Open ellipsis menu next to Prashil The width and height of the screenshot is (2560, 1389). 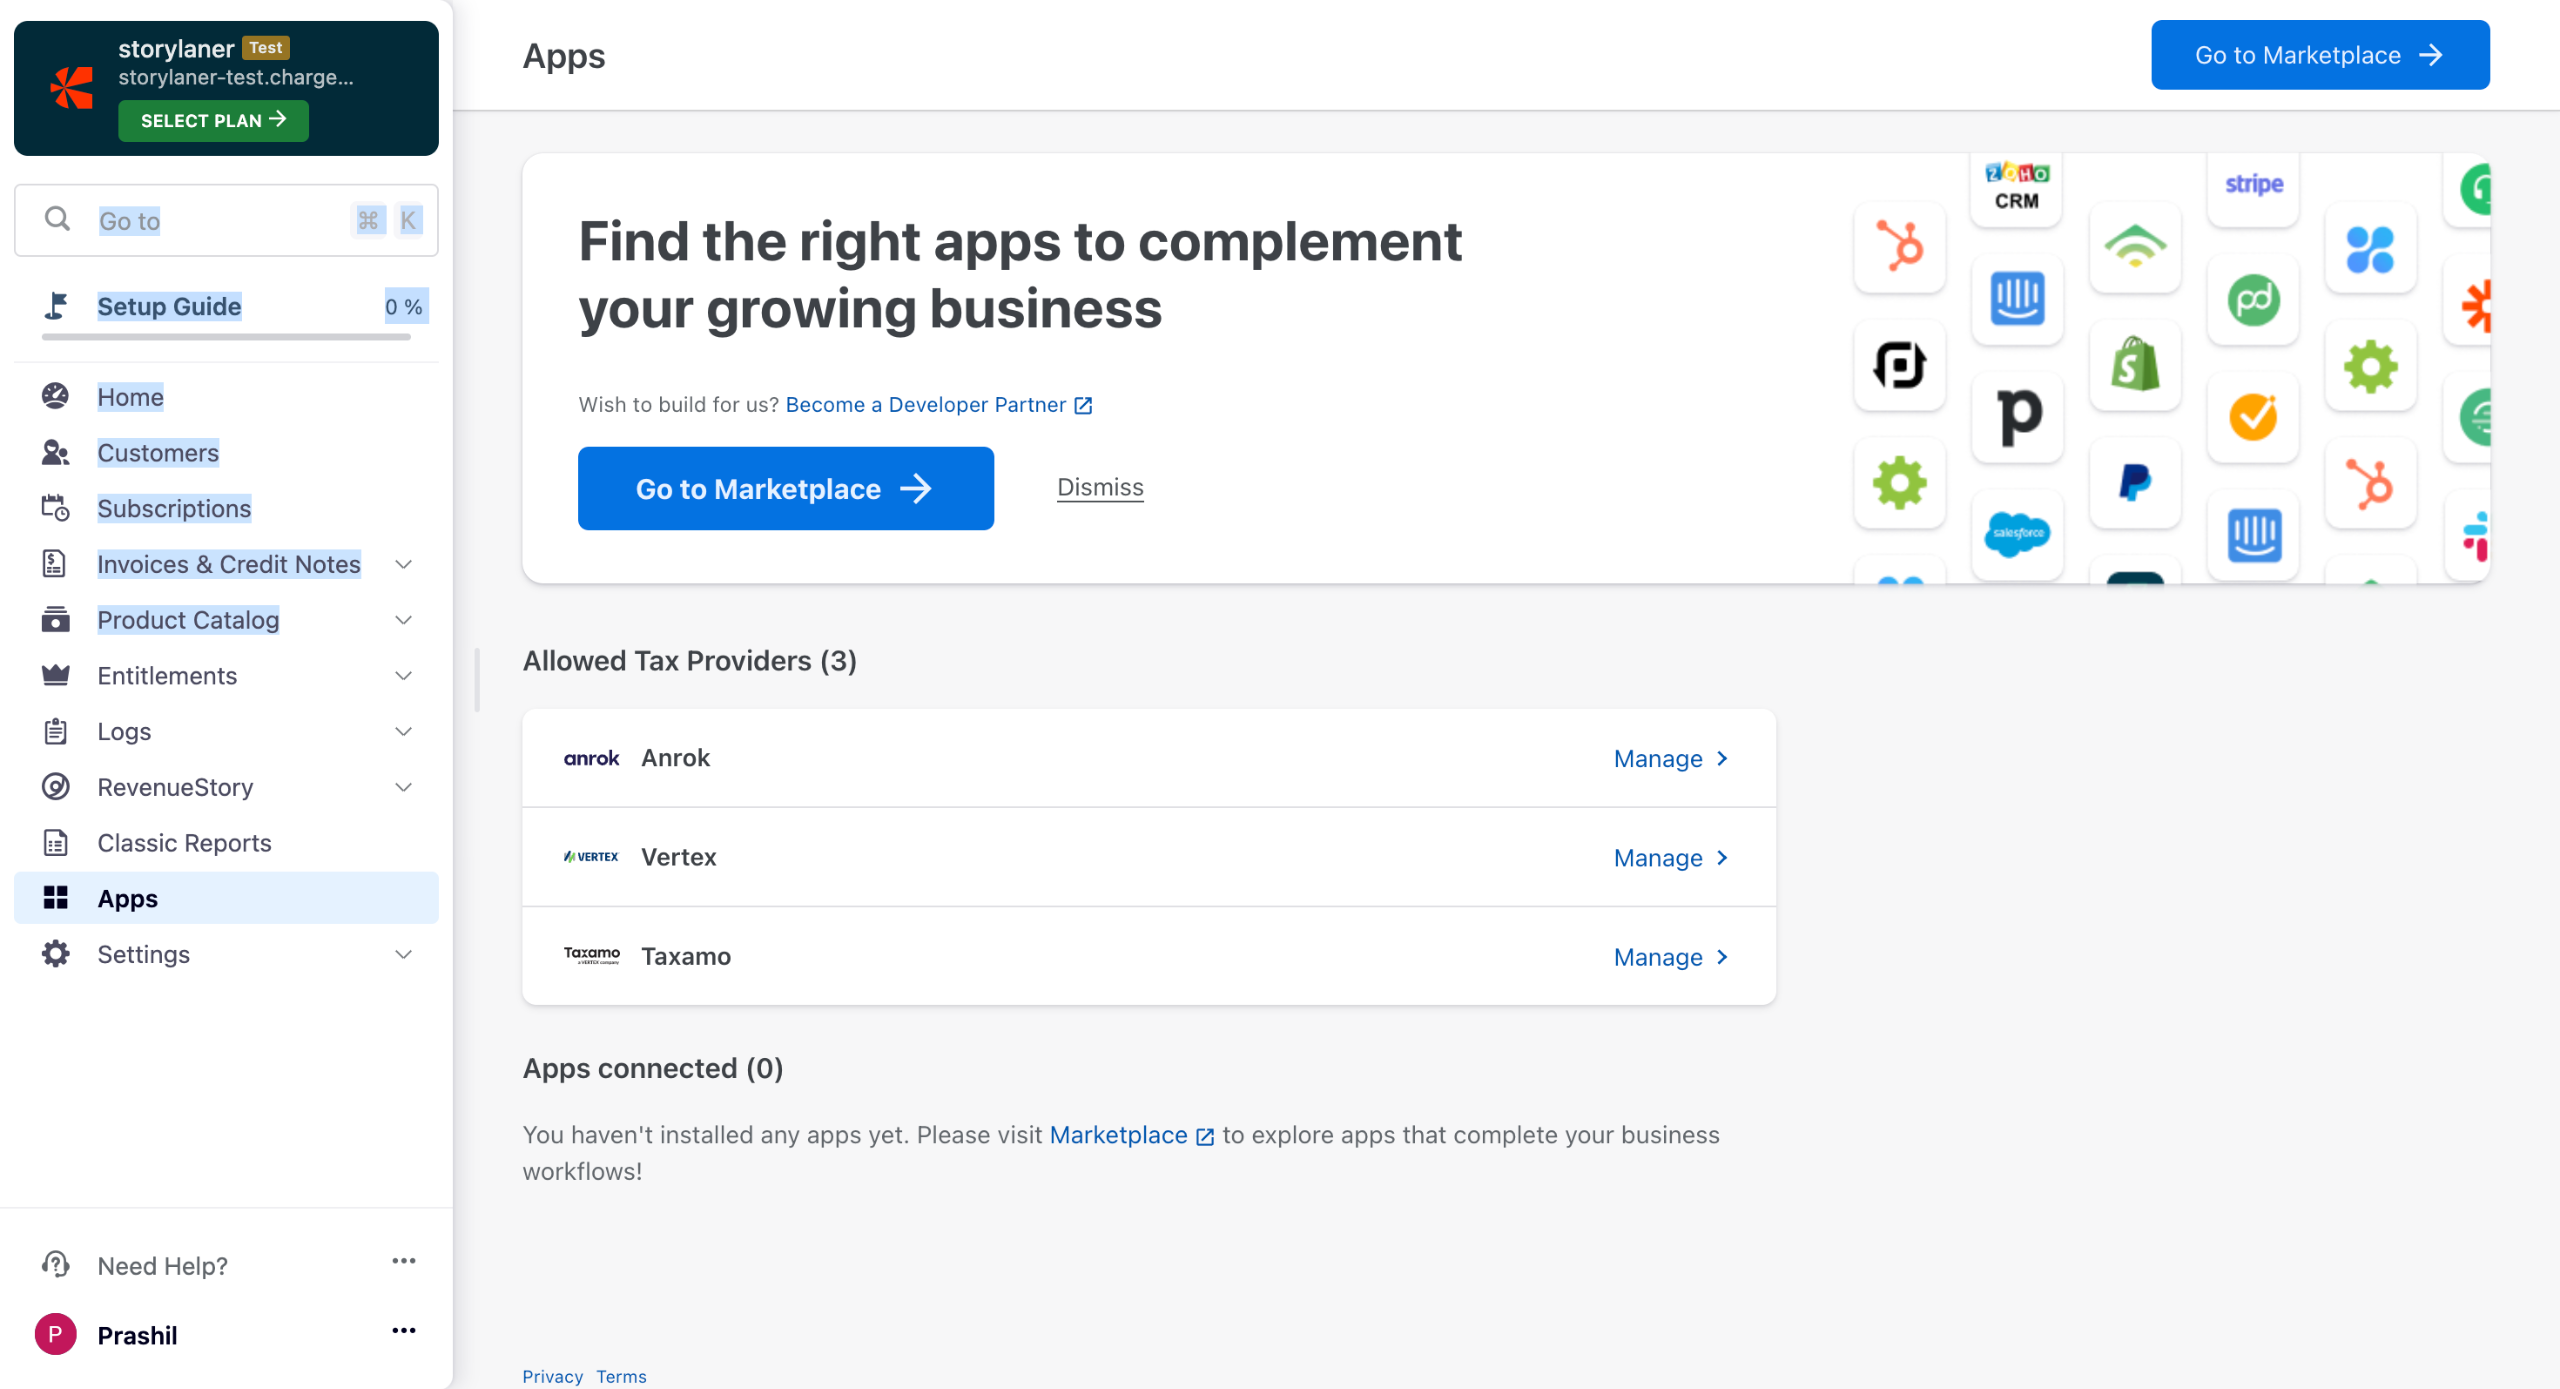coord(403,1331)
